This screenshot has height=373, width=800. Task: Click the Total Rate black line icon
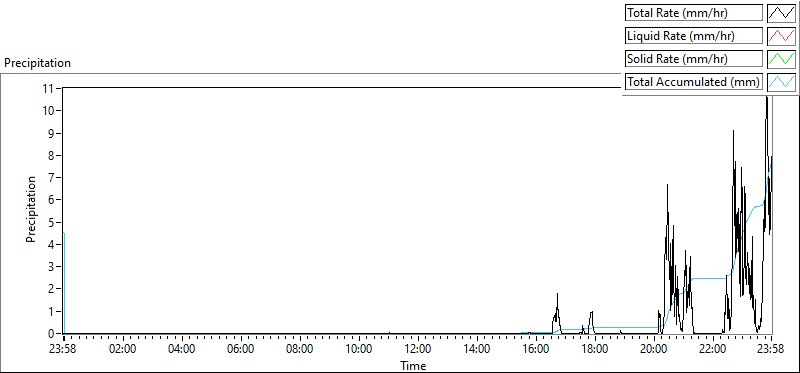point(781,13)
